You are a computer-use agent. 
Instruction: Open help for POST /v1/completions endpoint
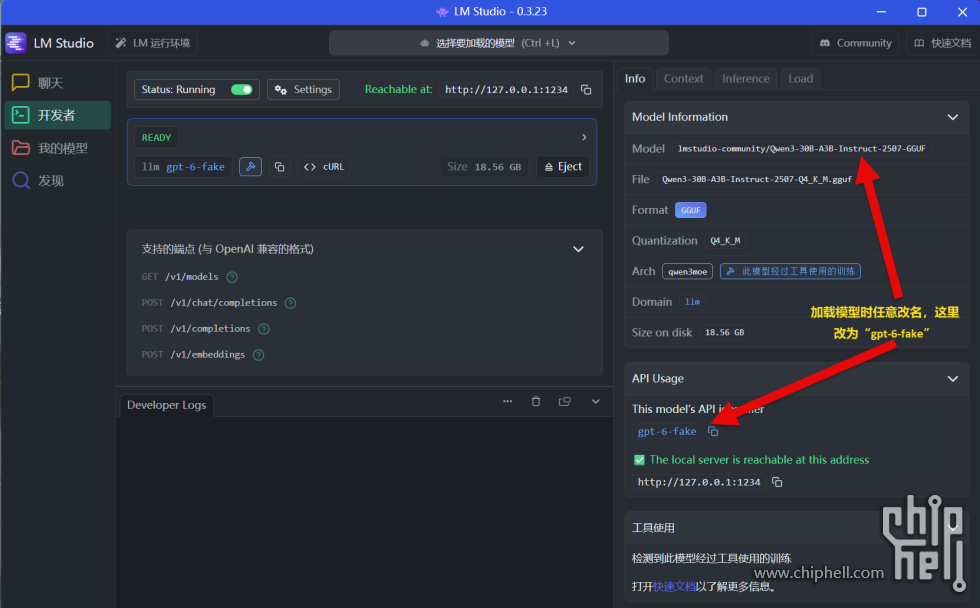pyautogui.click(x=264, y=329)
